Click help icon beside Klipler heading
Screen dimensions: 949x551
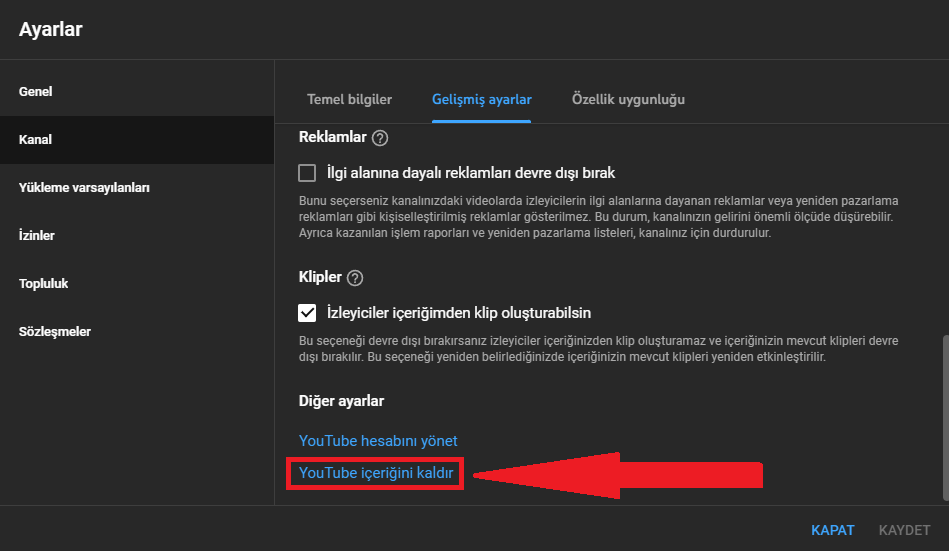pyautogui.click(x=355, y=278)
